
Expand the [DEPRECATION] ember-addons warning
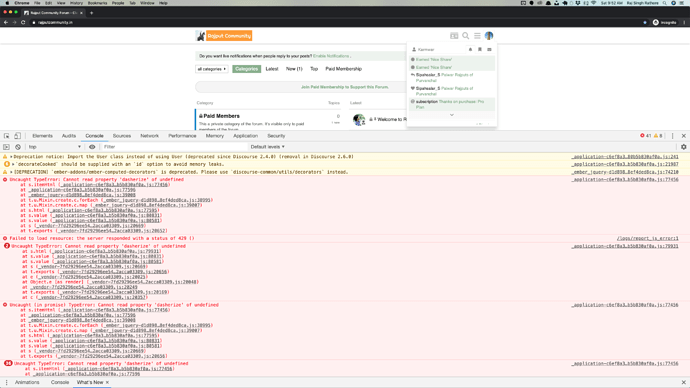[11, 172]
